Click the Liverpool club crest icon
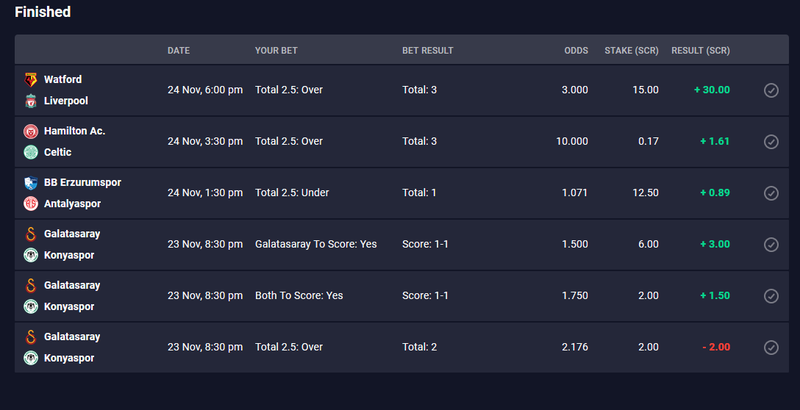The height and width of the screenshot is (410, 800). pos(31,101)
